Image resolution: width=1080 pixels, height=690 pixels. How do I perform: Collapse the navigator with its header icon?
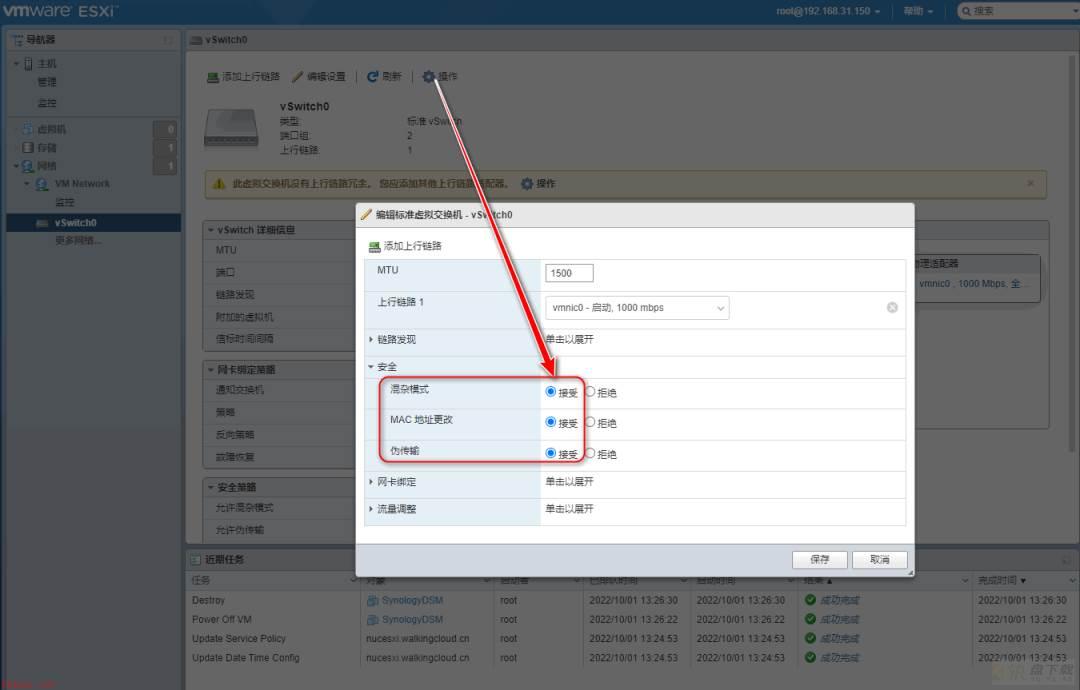pyautogui.click(x=168, y=40)
